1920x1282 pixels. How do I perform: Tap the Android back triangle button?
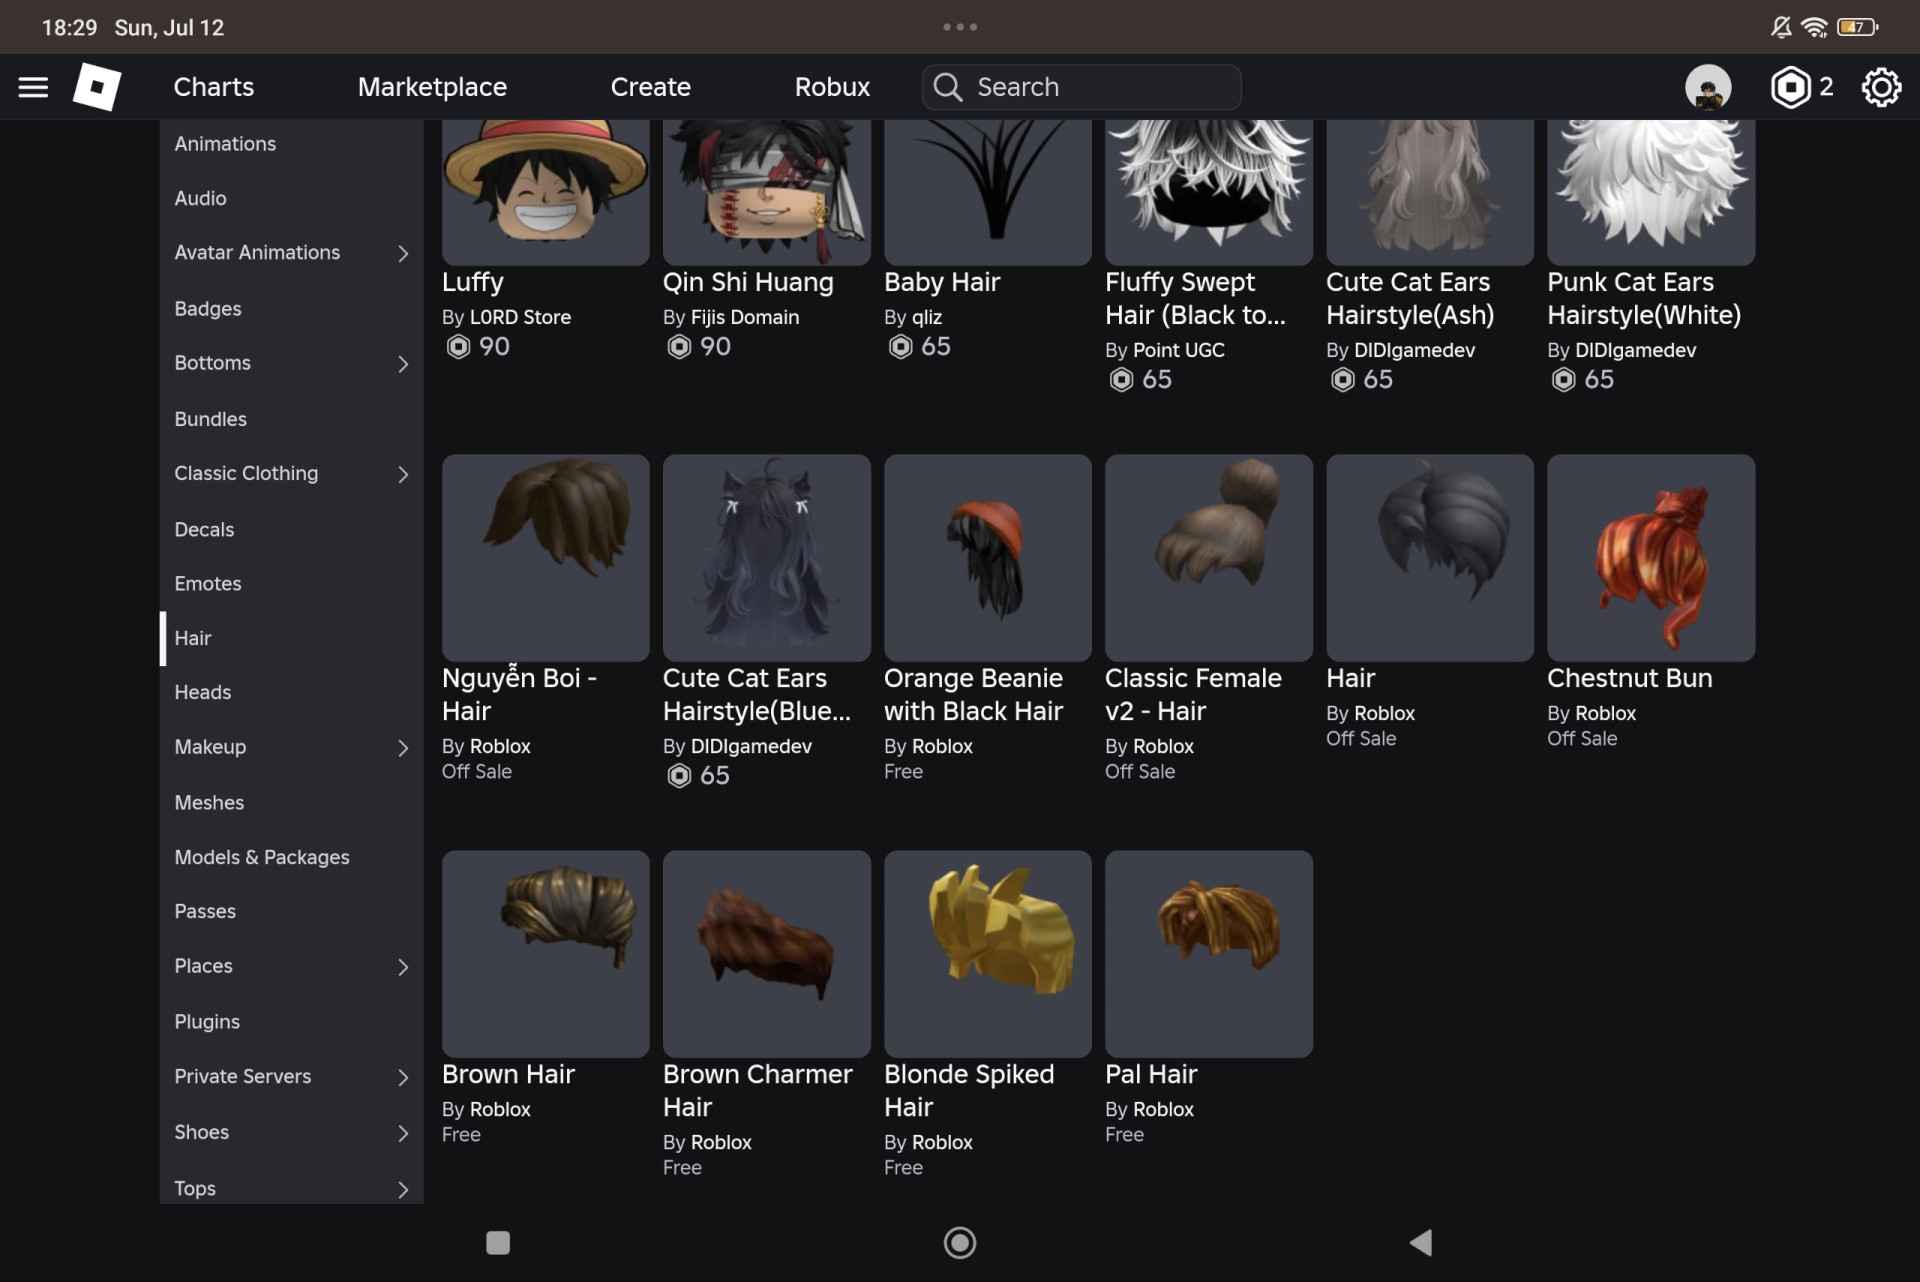pyautogui.click(x=1420, y=1242)
